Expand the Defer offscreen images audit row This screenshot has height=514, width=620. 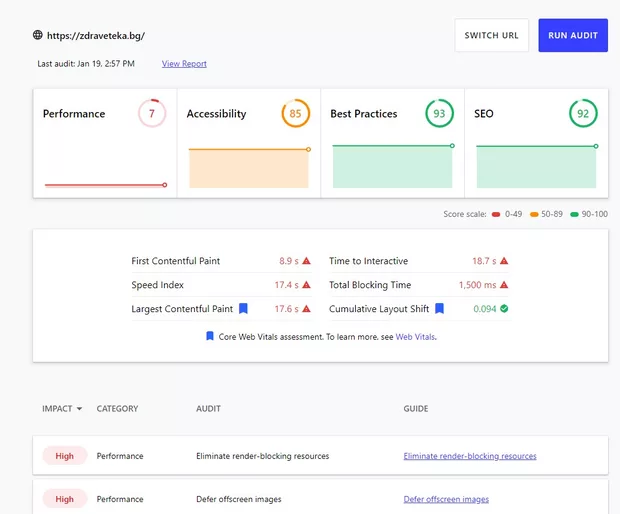[x=238, y=499]
